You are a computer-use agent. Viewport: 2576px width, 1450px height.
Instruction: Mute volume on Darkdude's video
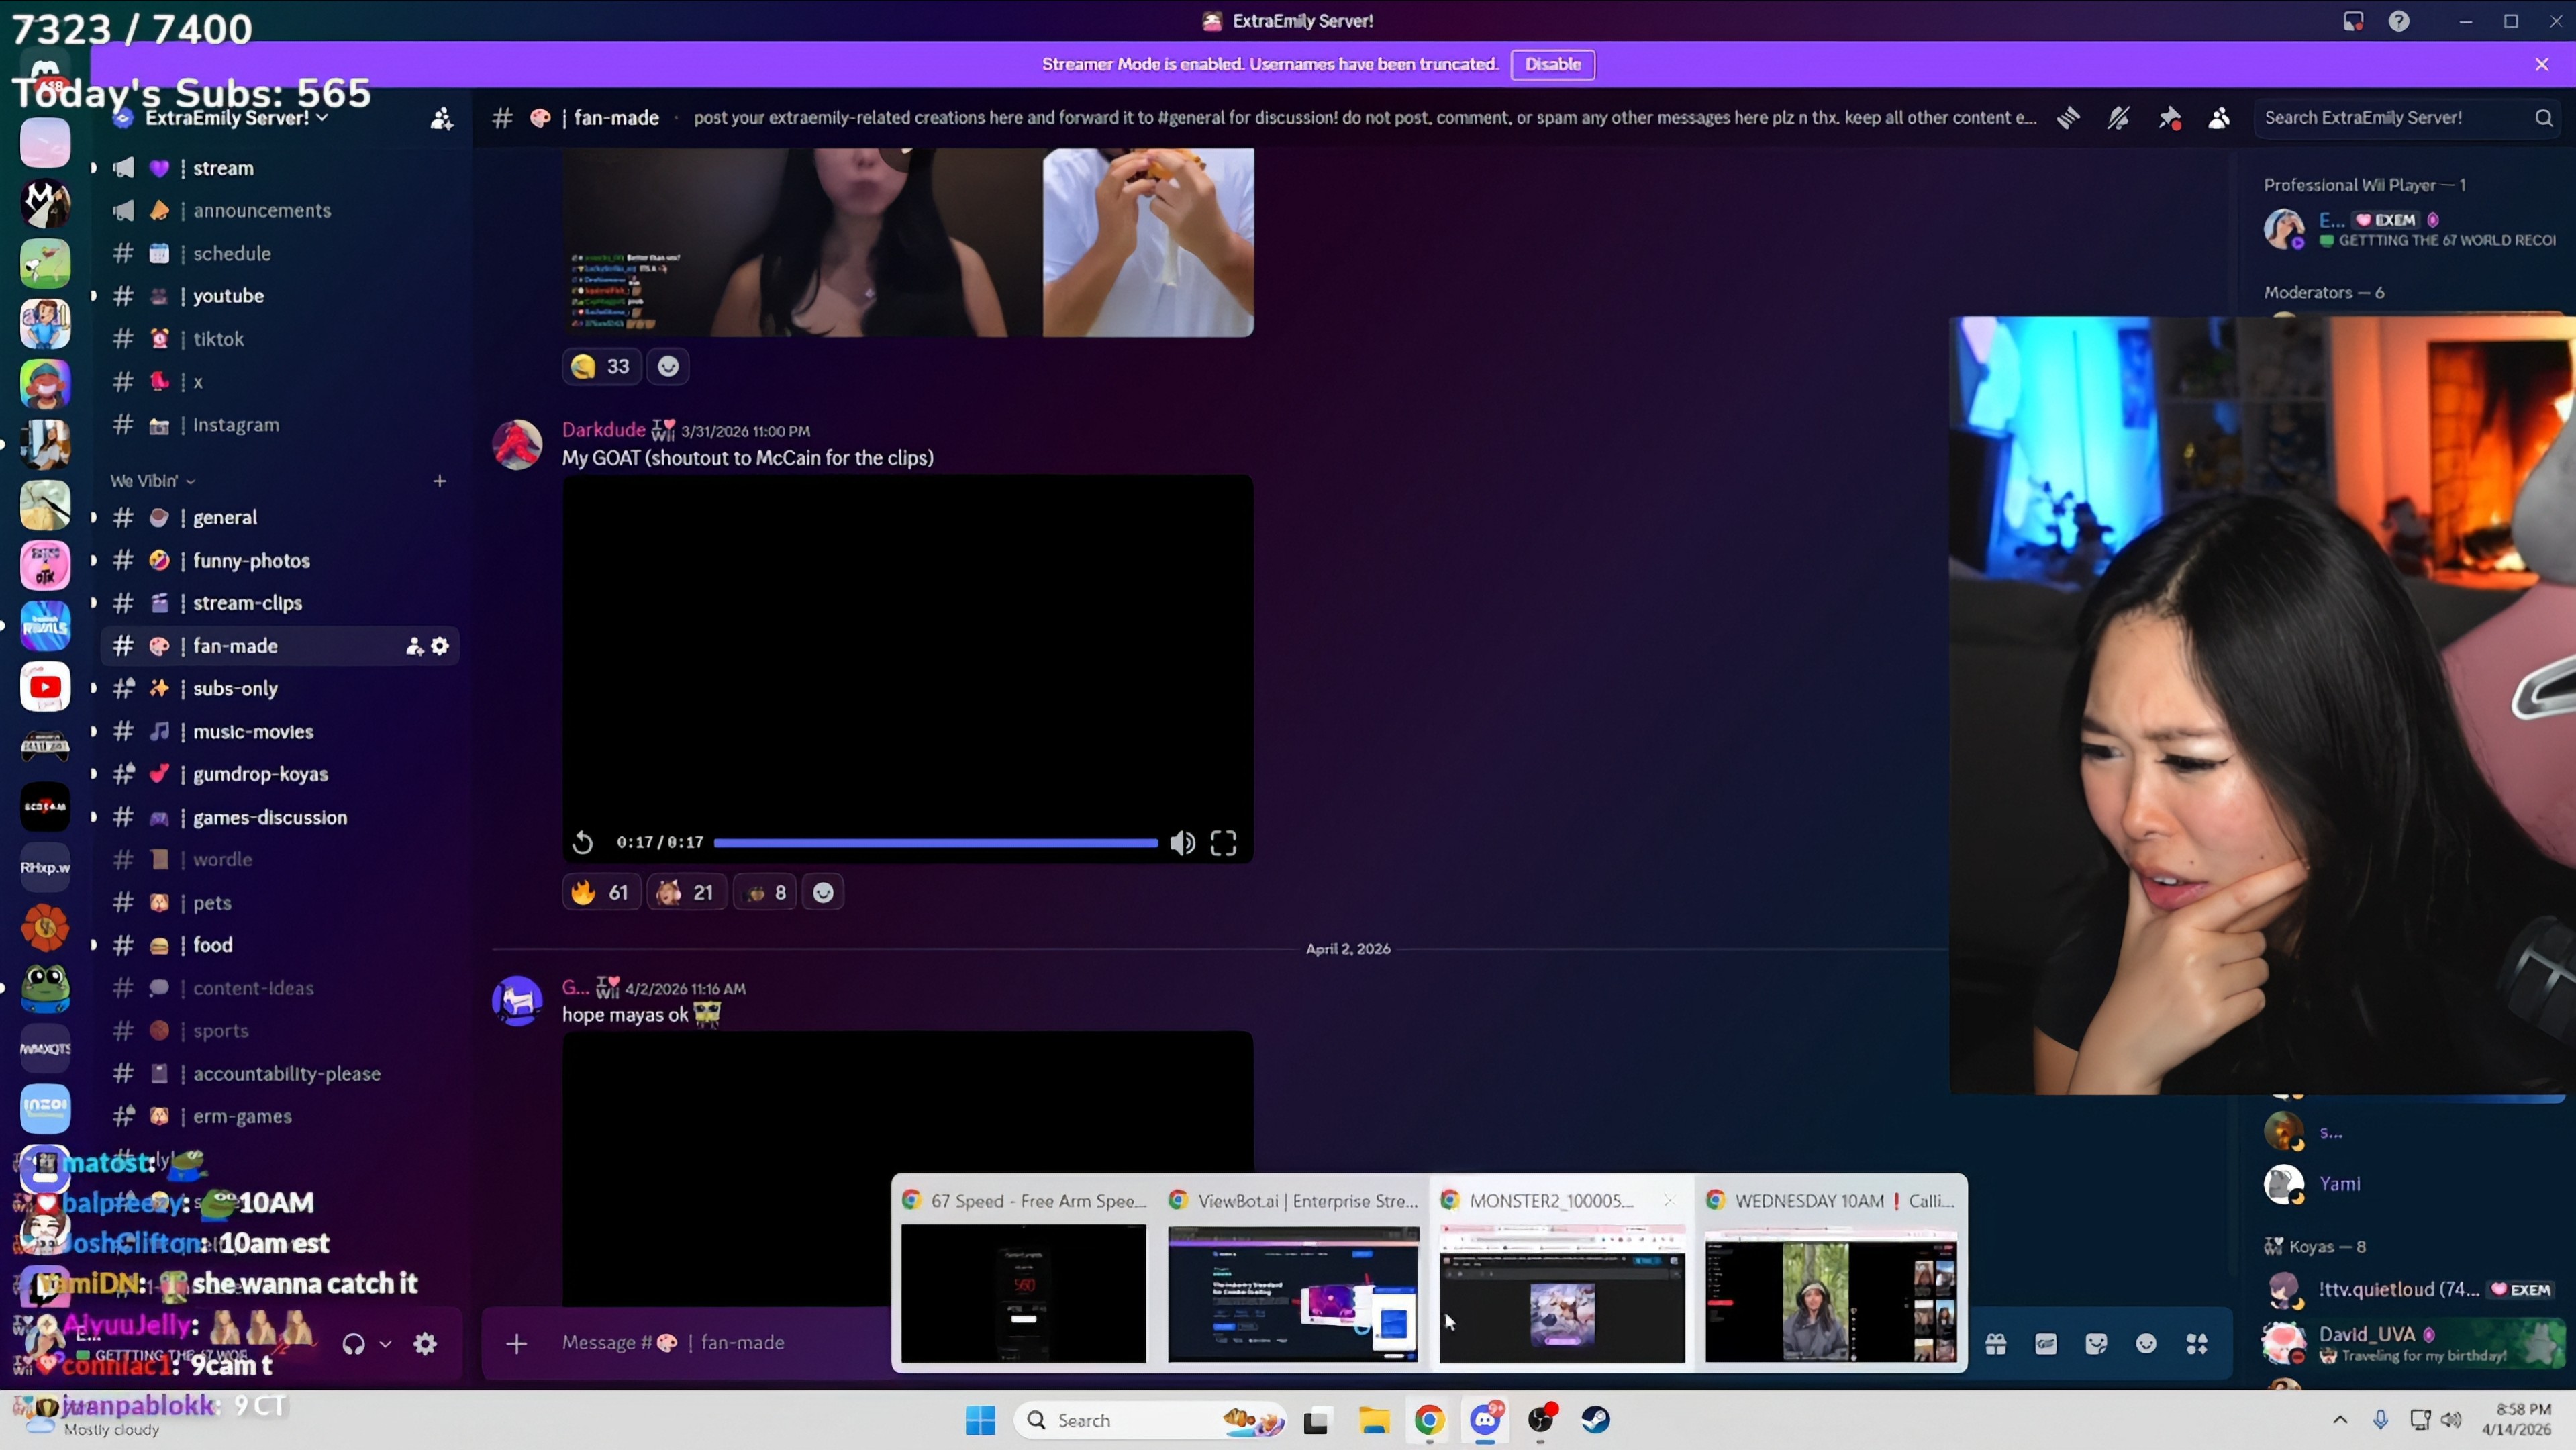[x=1182, y=843]
